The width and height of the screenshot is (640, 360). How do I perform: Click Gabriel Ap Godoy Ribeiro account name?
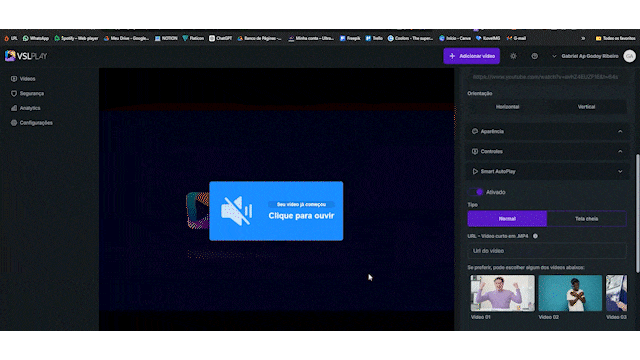point(590,56)
